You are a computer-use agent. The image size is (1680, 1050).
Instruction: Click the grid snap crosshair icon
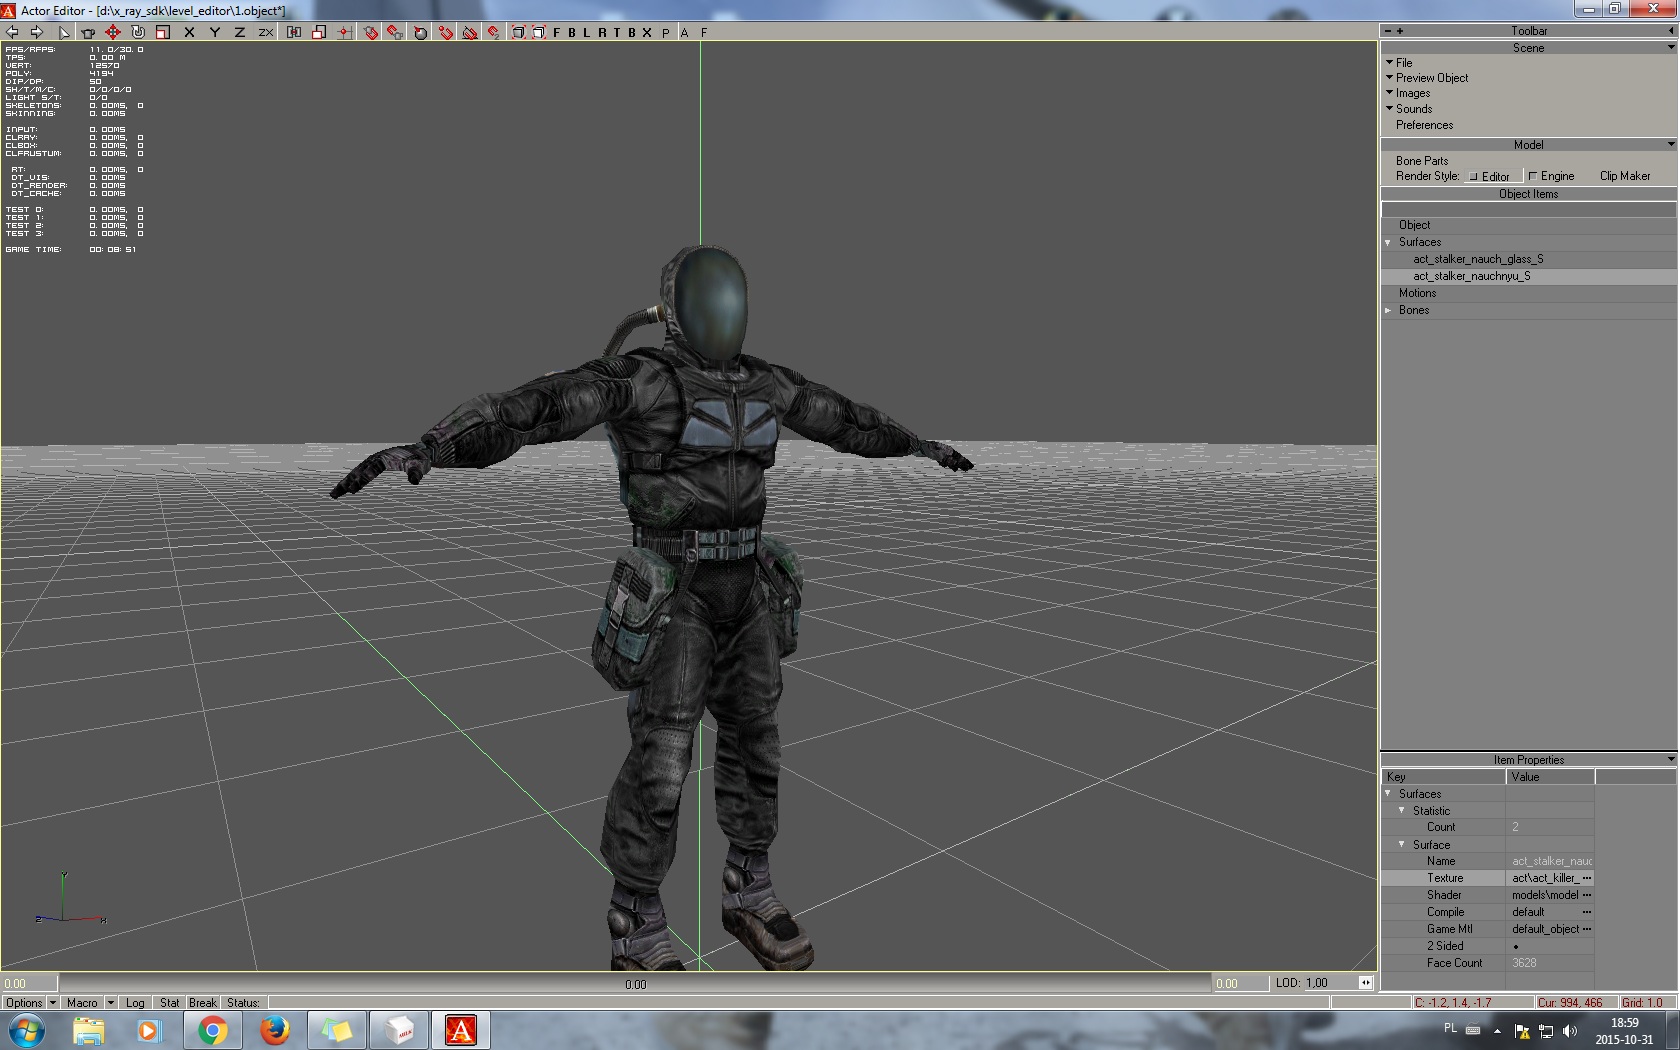point(344,32)
